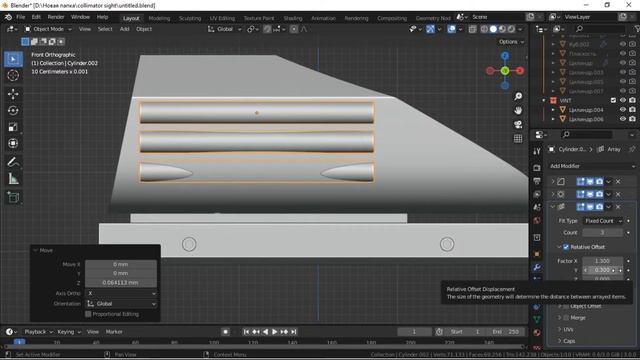Open the Axis Ortho X dropdown

[x=121, y=293]
